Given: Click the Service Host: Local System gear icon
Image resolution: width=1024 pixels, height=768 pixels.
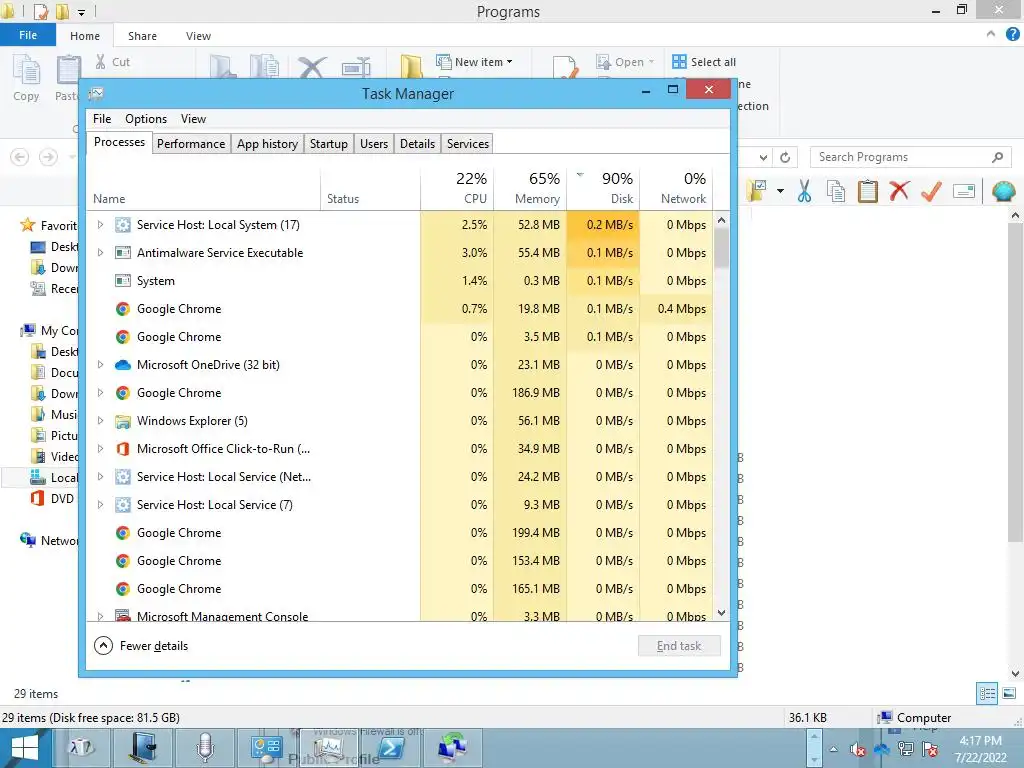Looking at the screenshot, I should [x=123, y=225].
